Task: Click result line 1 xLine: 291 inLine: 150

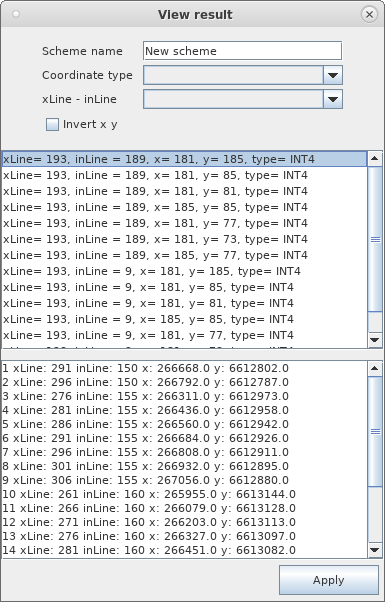Action: (x=146, y=369)
